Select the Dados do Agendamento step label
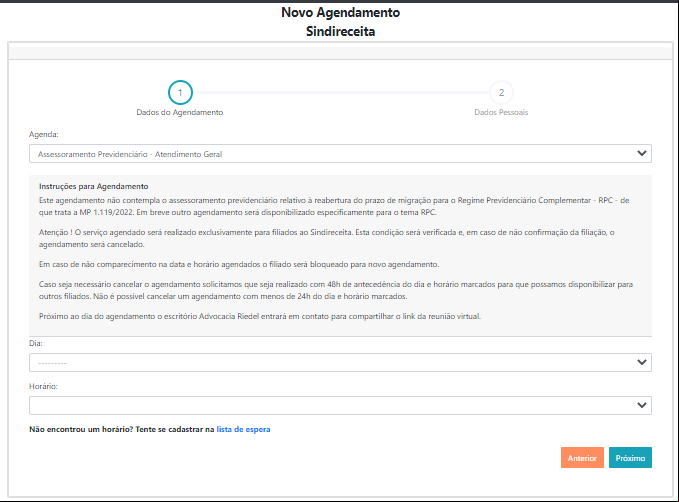This screenshot has height=502, width=679. coord(180,112)
